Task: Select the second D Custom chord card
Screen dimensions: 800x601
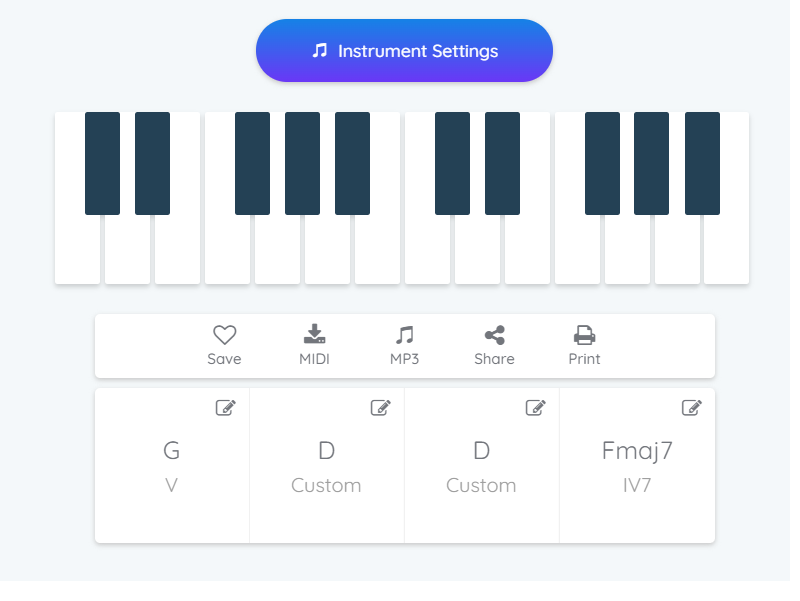Action: [482, 465]
